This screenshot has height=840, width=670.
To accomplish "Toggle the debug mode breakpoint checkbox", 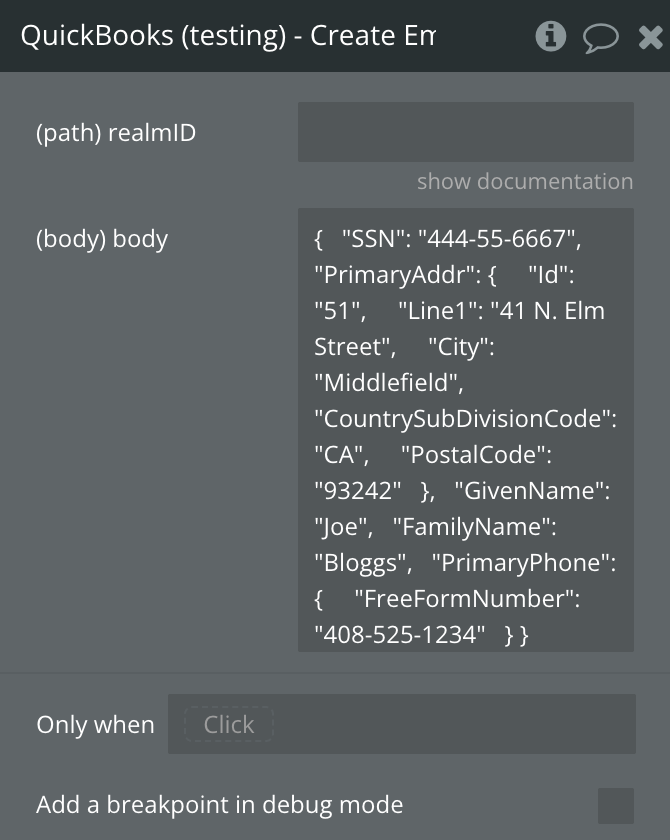I will (x=615, y=805).
